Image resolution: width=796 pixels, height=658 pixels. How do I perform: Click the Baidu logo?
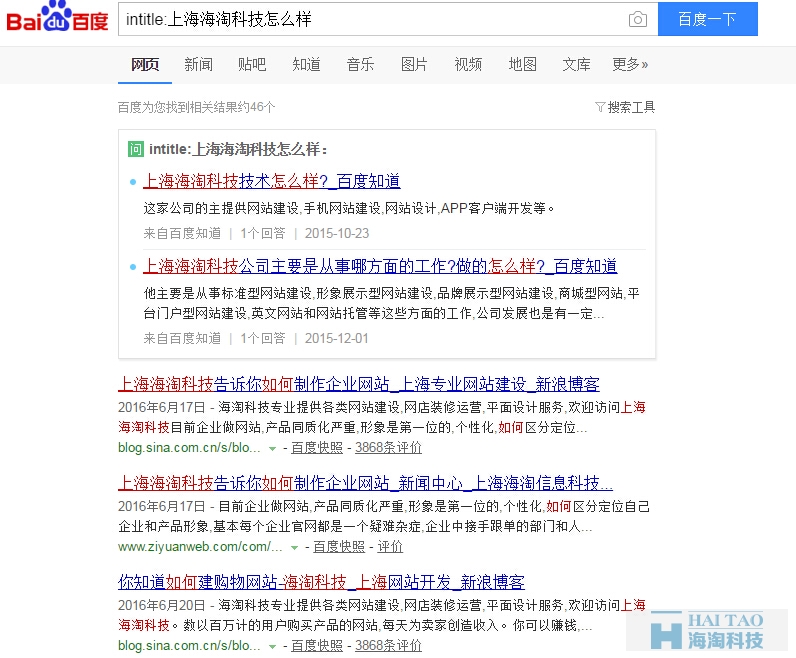[x=57, y=17]
